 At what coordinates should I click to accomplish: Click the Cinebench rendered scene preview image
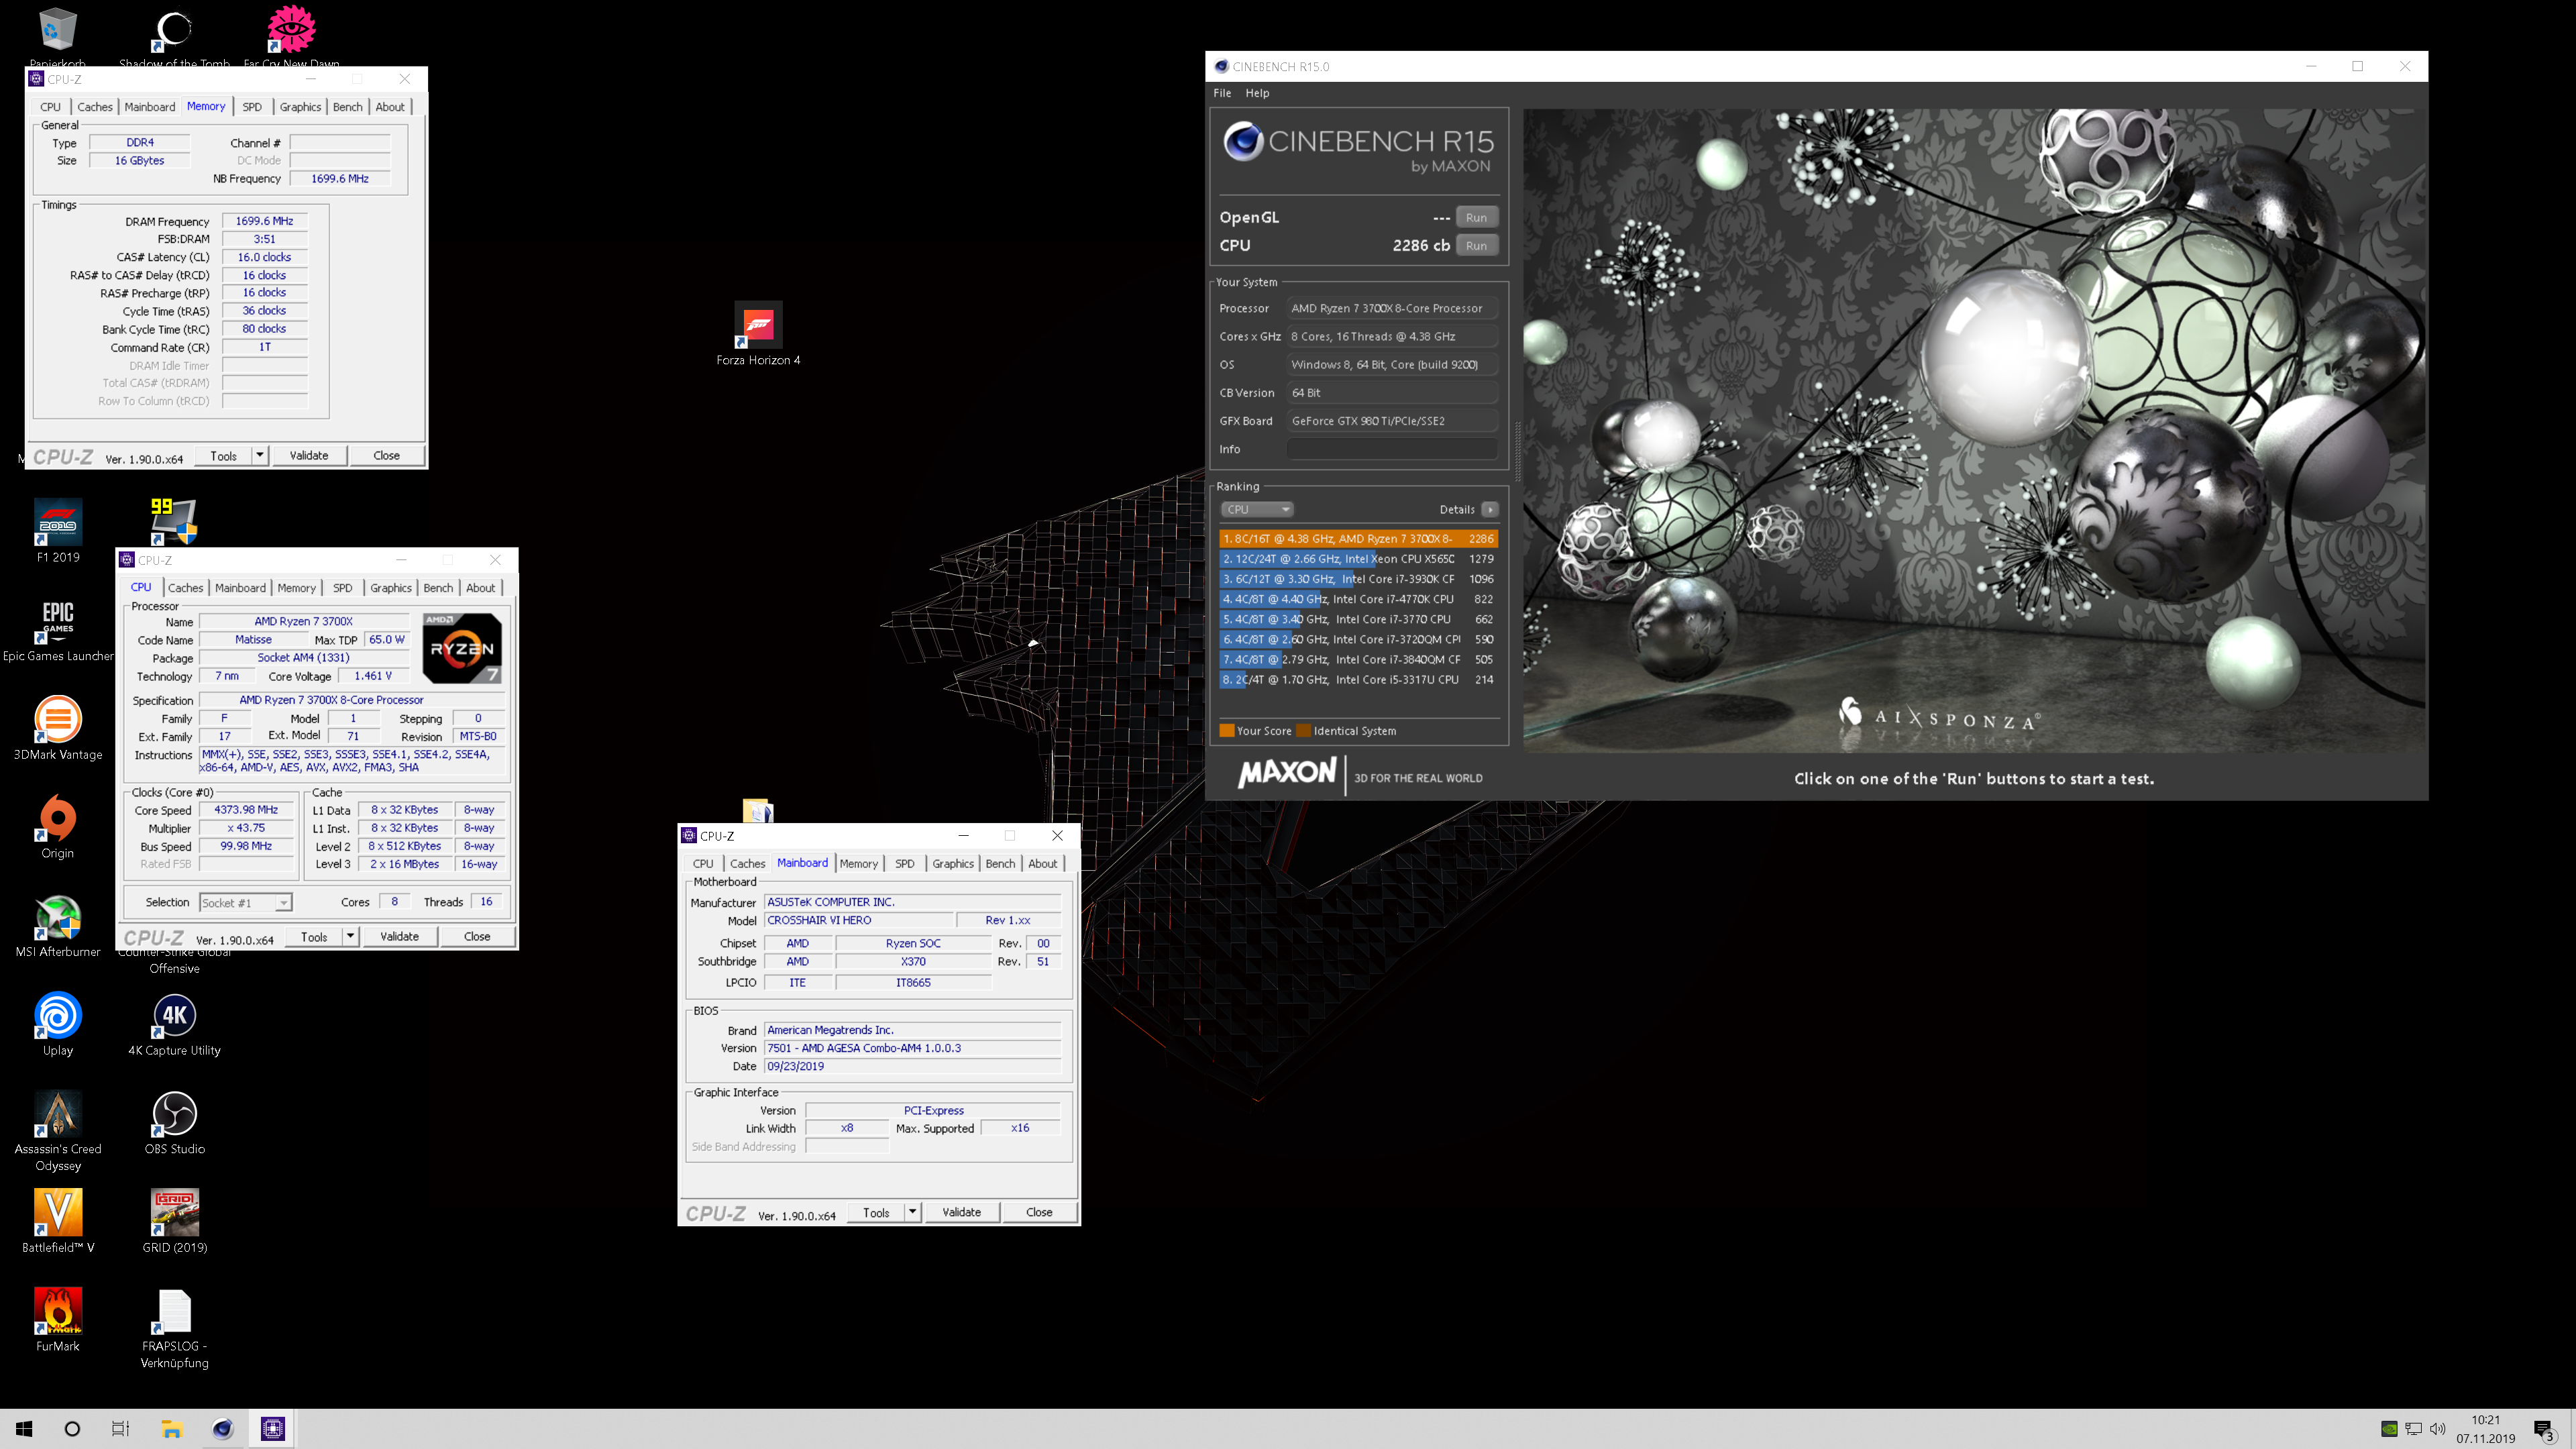[x=1974, y=431]
